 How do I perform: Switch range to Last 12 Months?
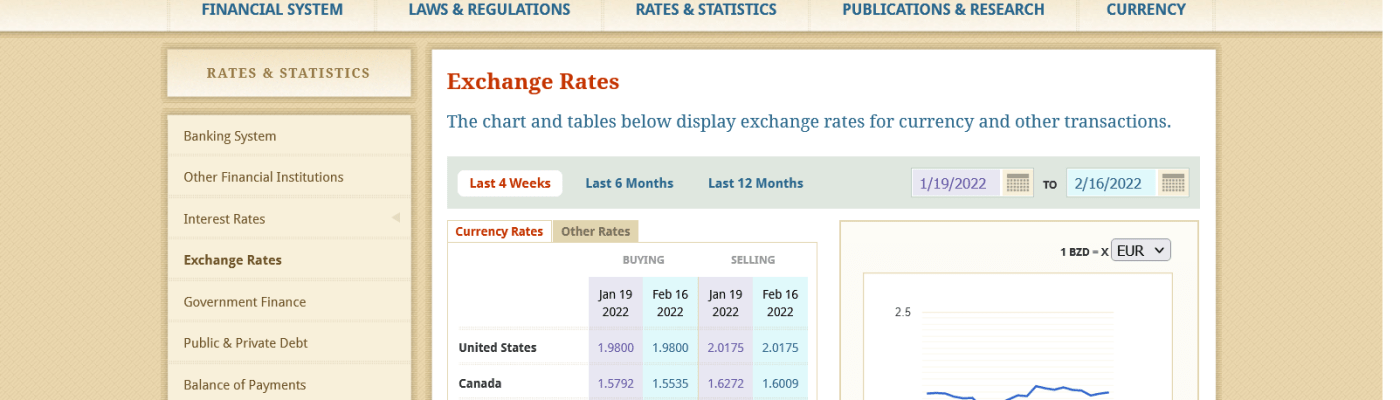755,183
